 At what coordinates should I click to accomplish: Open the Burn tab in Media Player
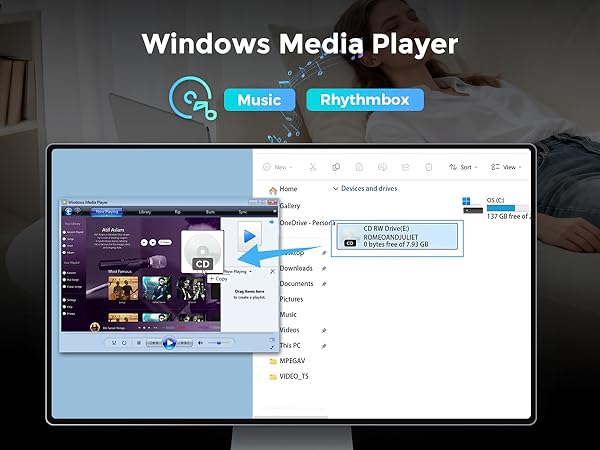point(210,212)
